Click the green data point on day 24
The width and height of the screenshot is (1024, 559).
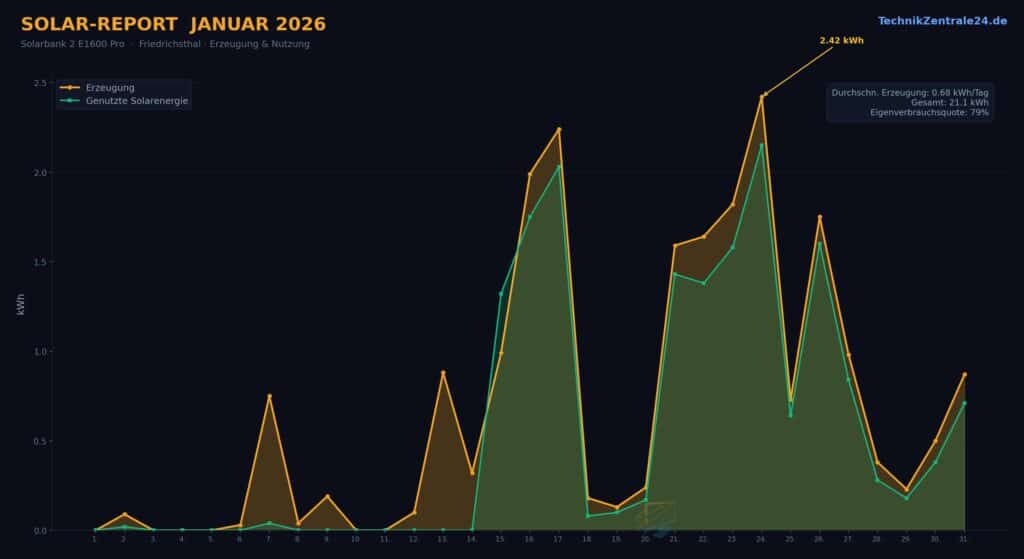762,145
